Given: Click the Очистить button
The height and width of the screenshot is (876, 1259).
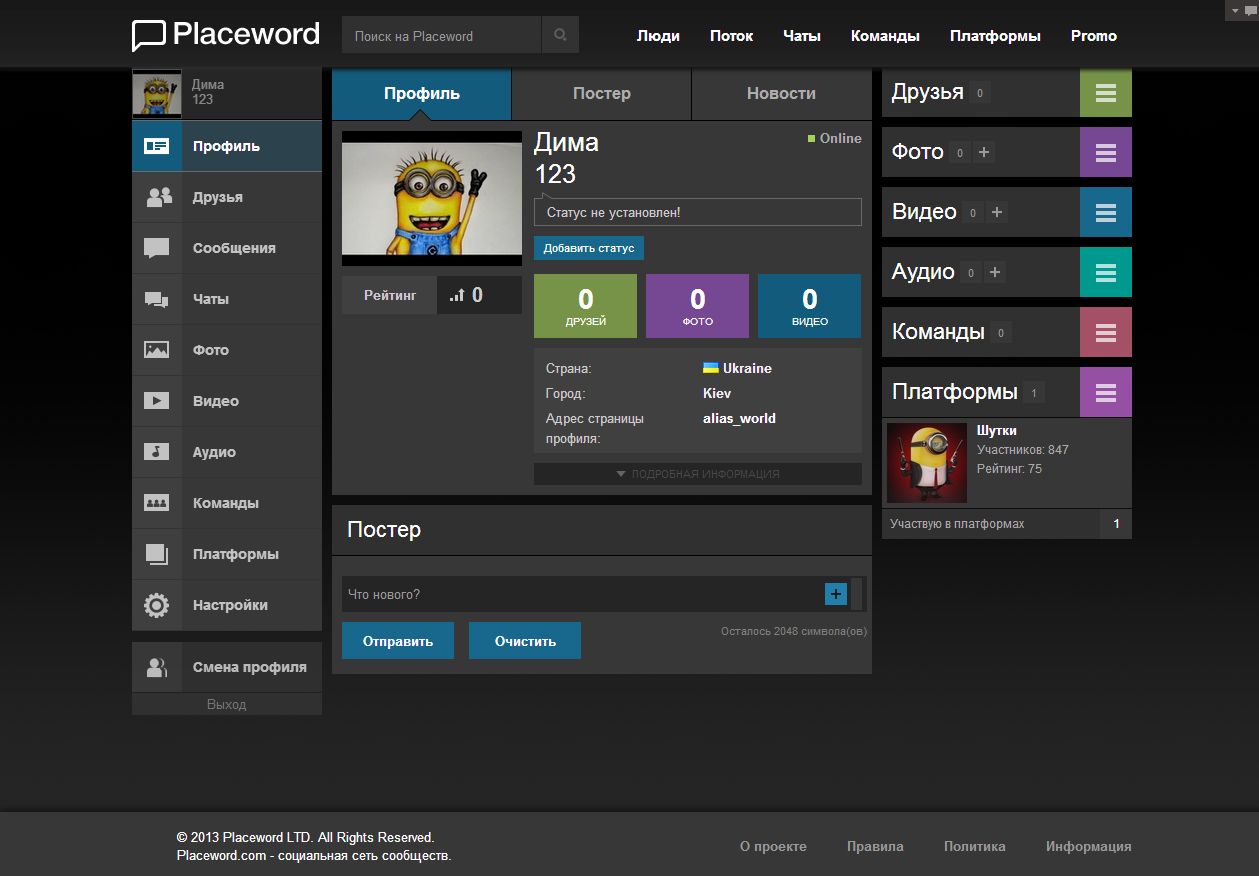Looking at the screenshot, I should click(525, 641).
